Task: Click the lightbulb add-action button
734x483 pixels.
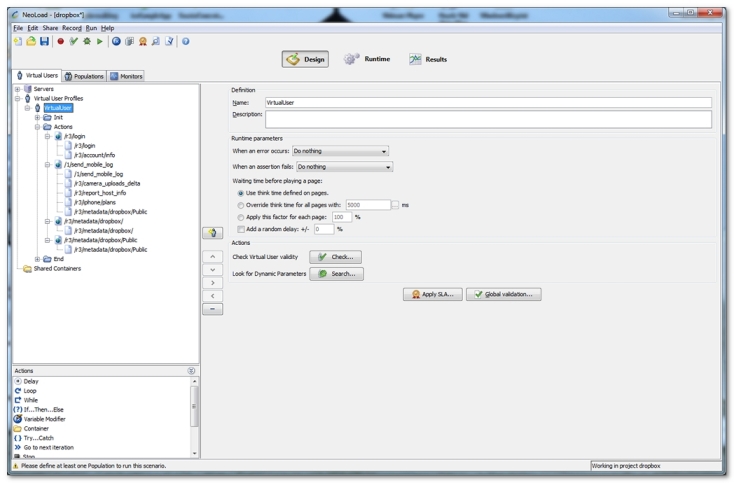Action: pyautogui.click(x=213, y=233)
